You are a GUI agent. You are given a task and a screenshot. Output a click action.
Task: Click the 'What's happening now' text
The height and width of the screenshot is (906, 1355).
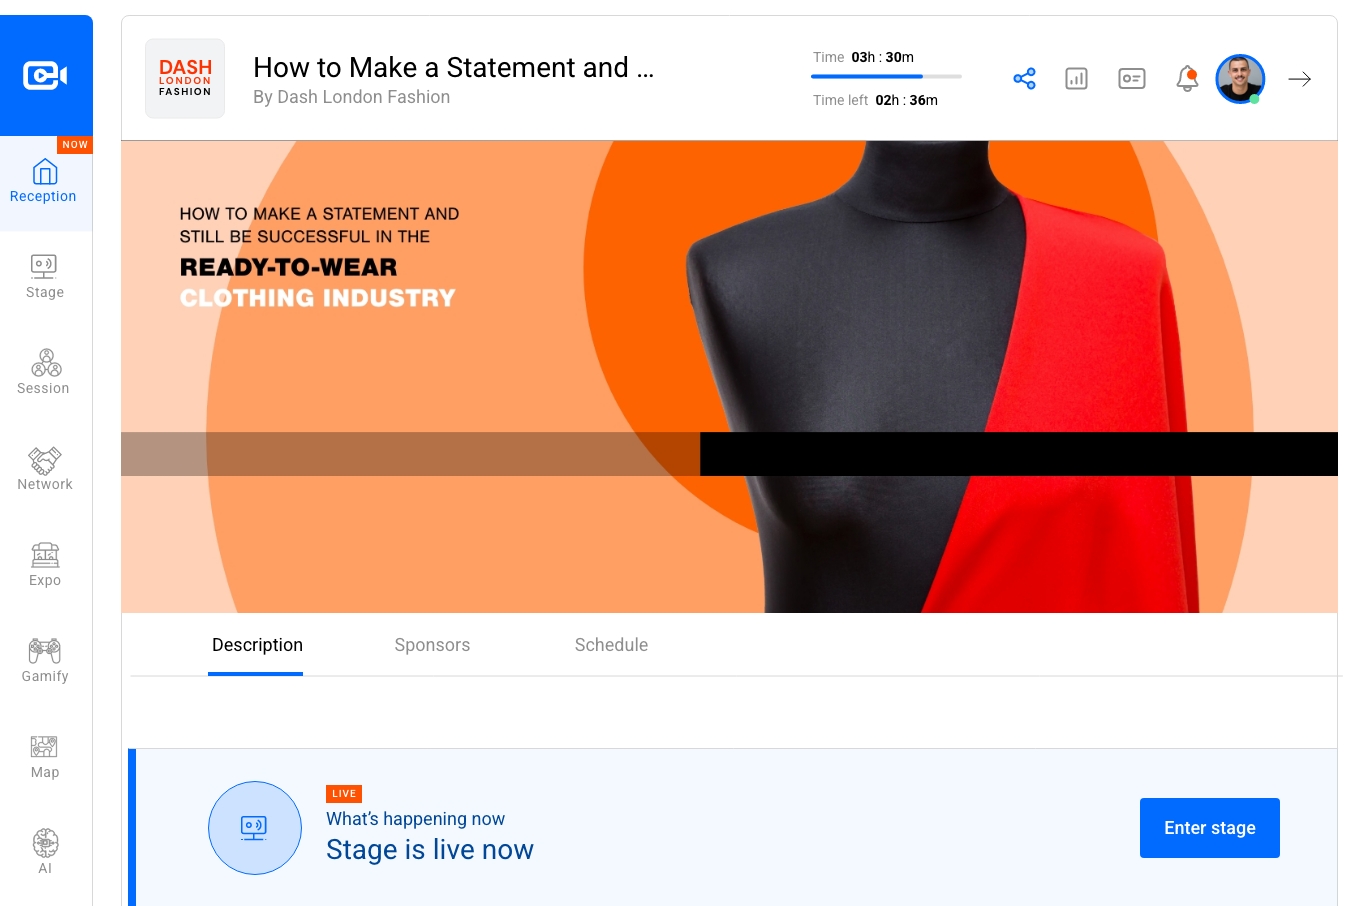[415, 819]
